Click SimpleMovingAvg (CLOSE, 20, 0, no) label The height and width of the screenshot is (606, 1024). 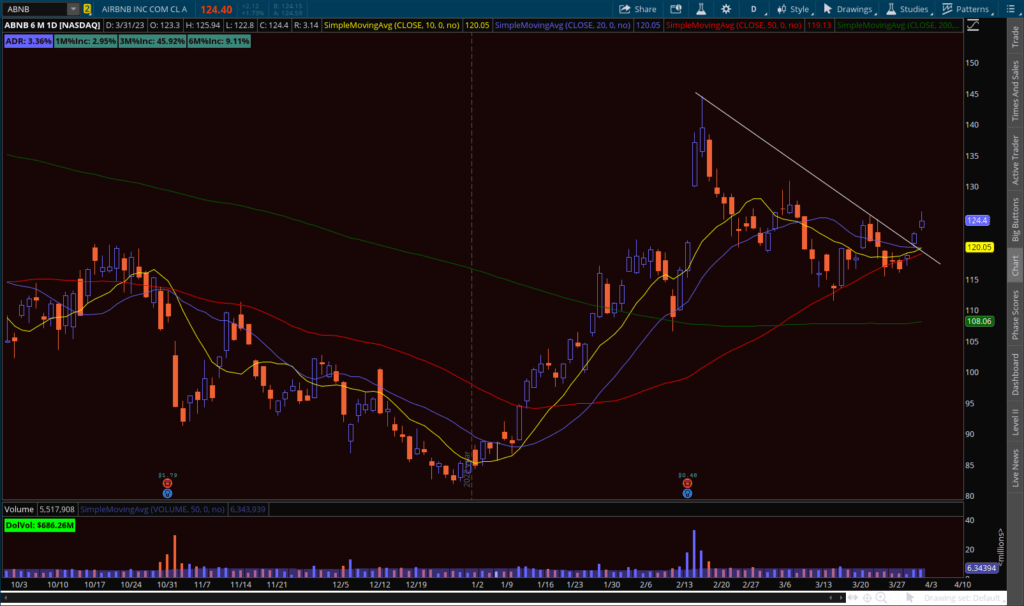click(563, 25)
